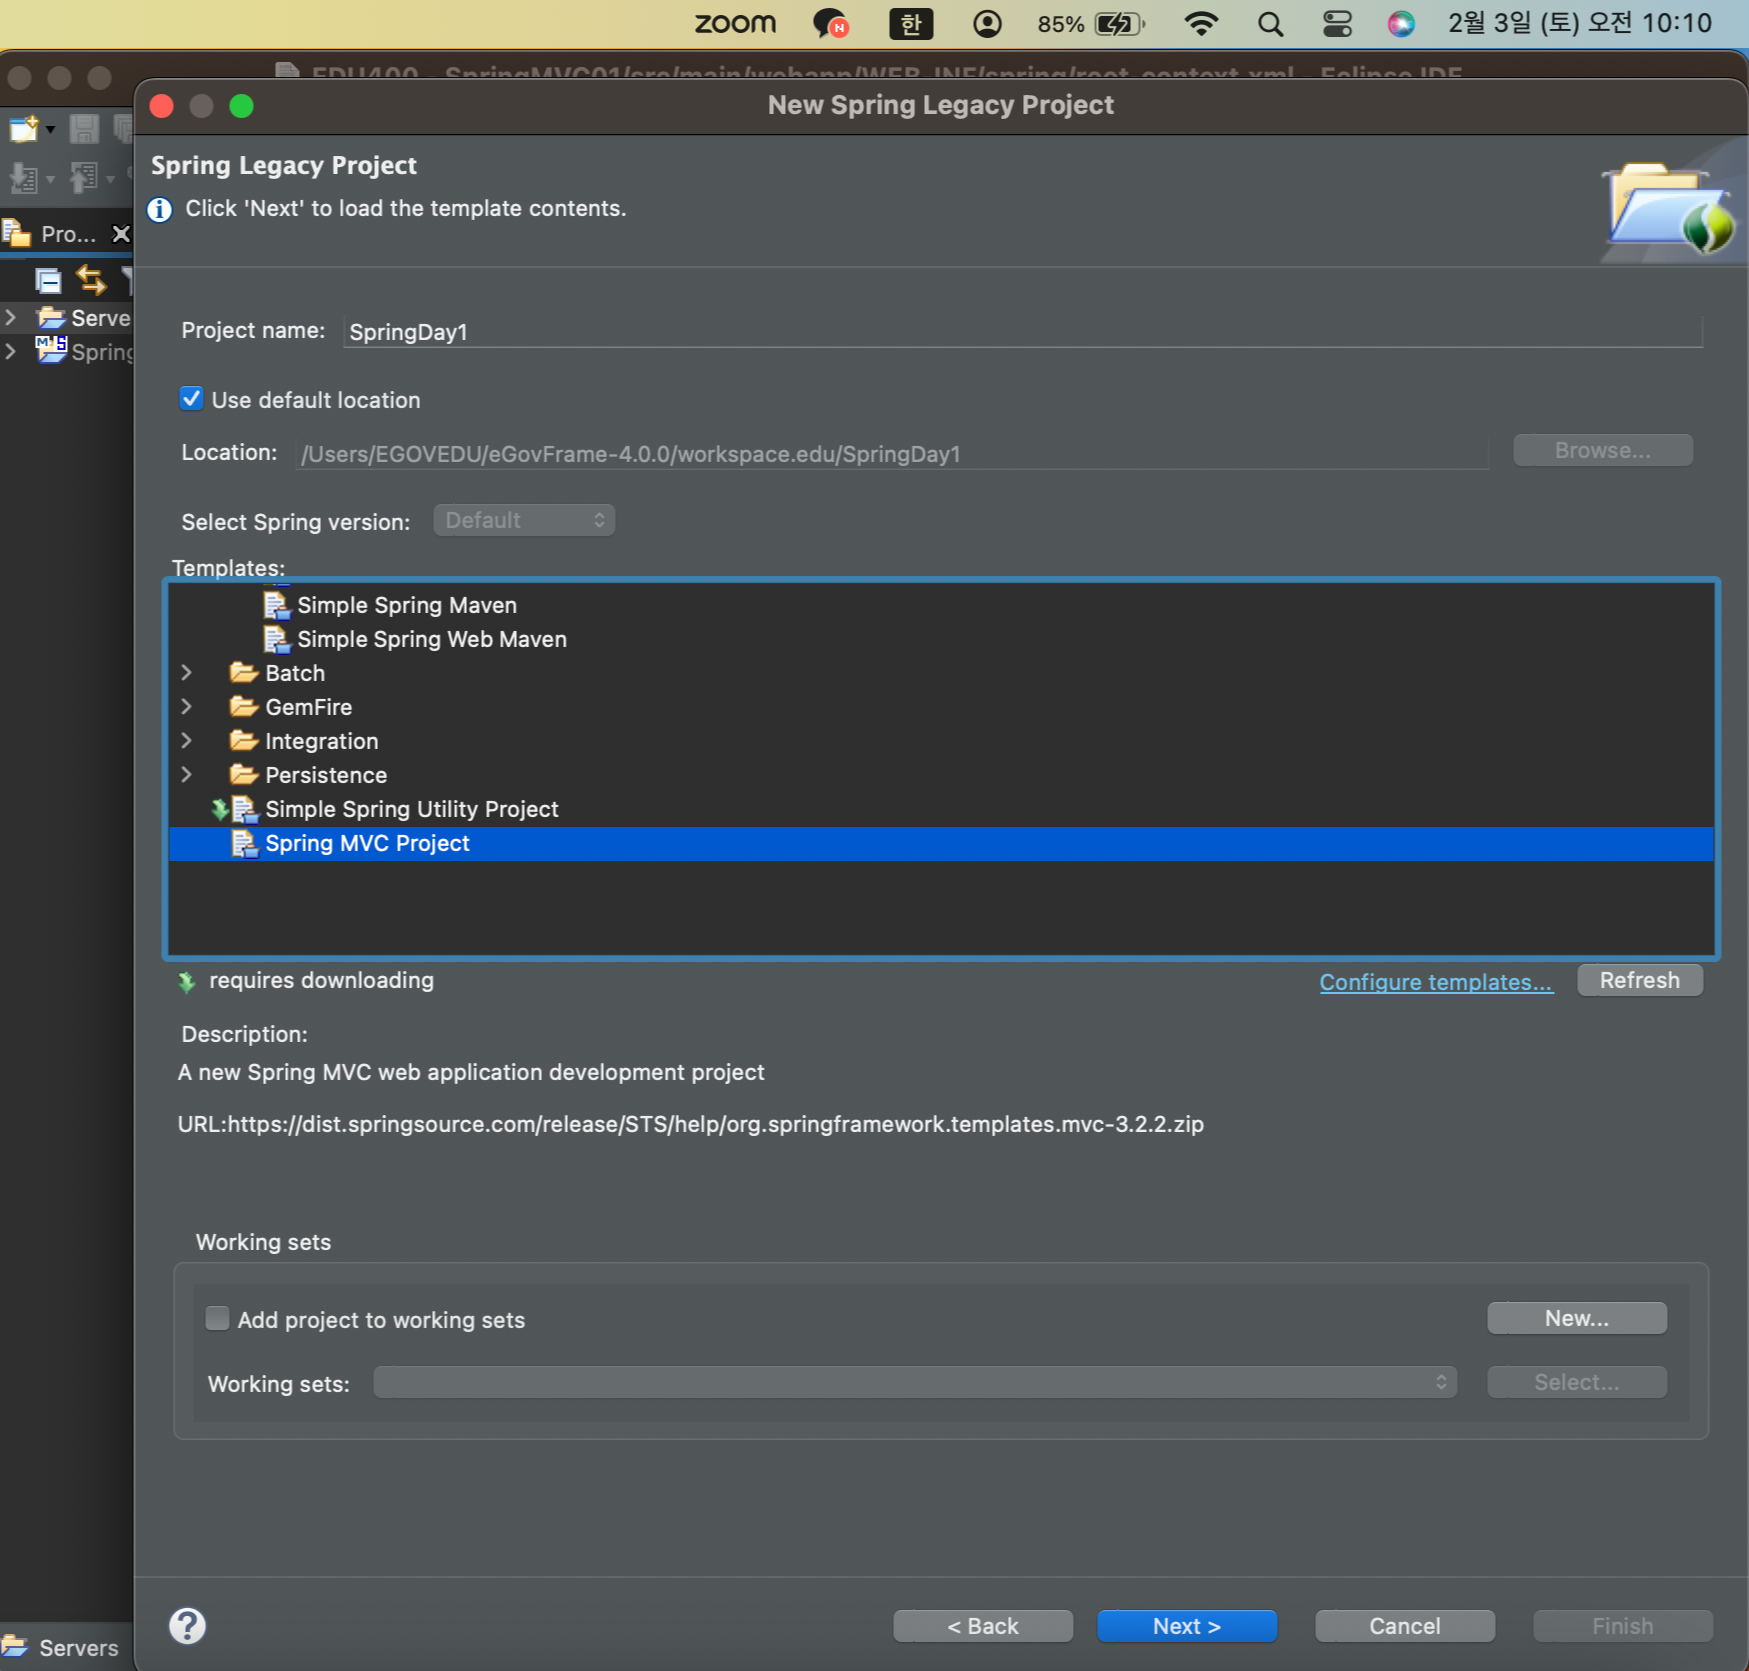Image resolution: width=1749 pixels, height=1671 pixels.
Task: Click the New... working set button
Action: pos(1576,1318)
